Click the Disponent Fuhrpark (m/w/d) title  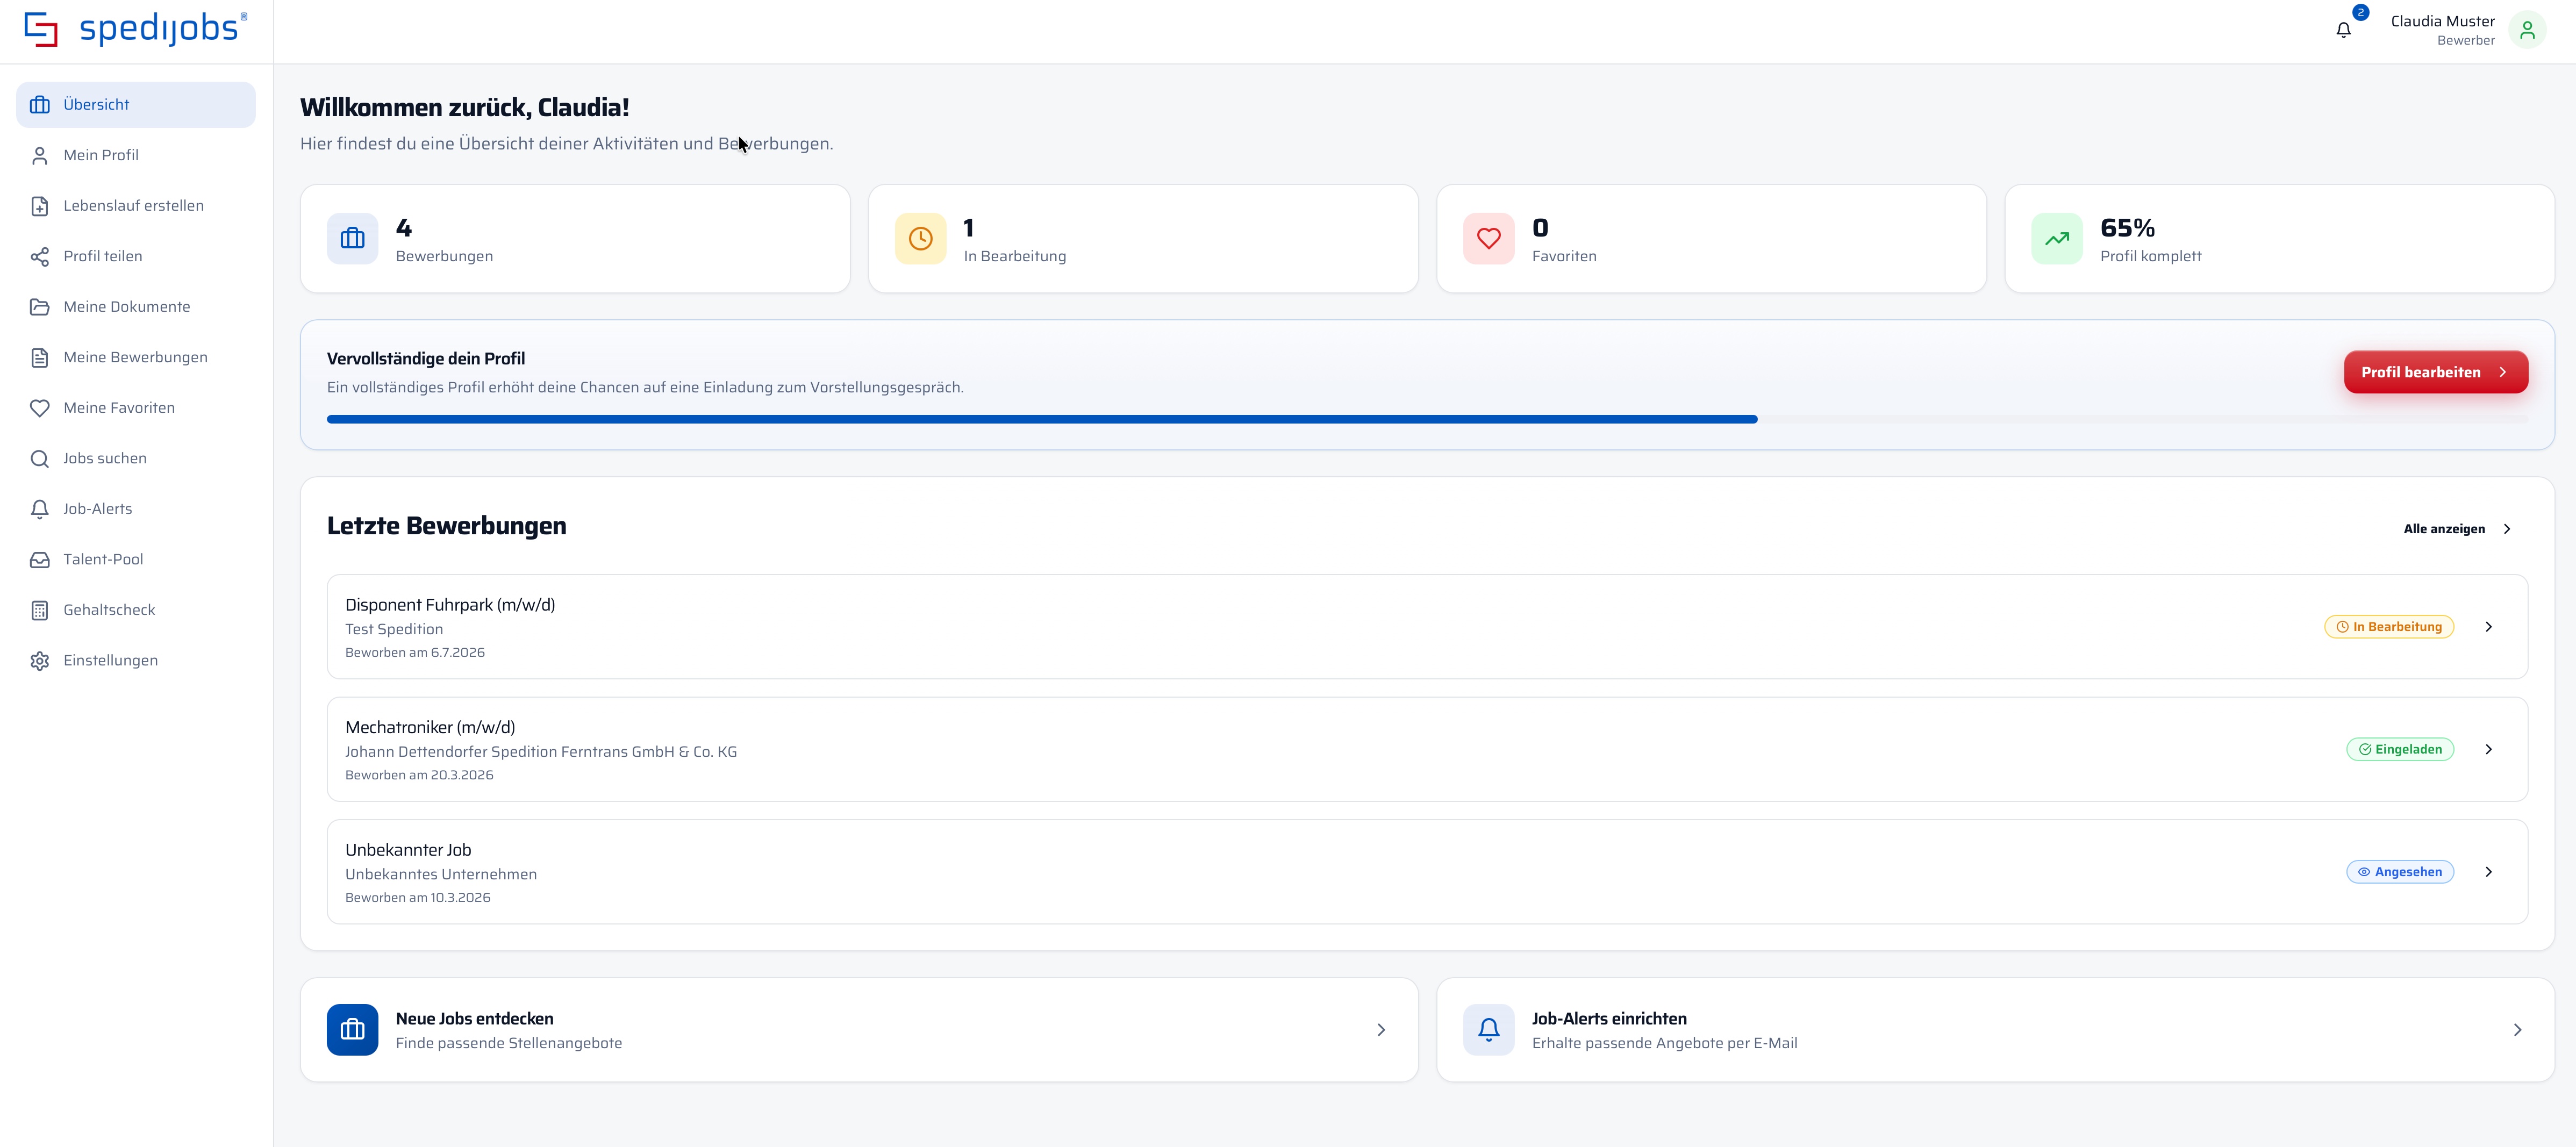450,605
